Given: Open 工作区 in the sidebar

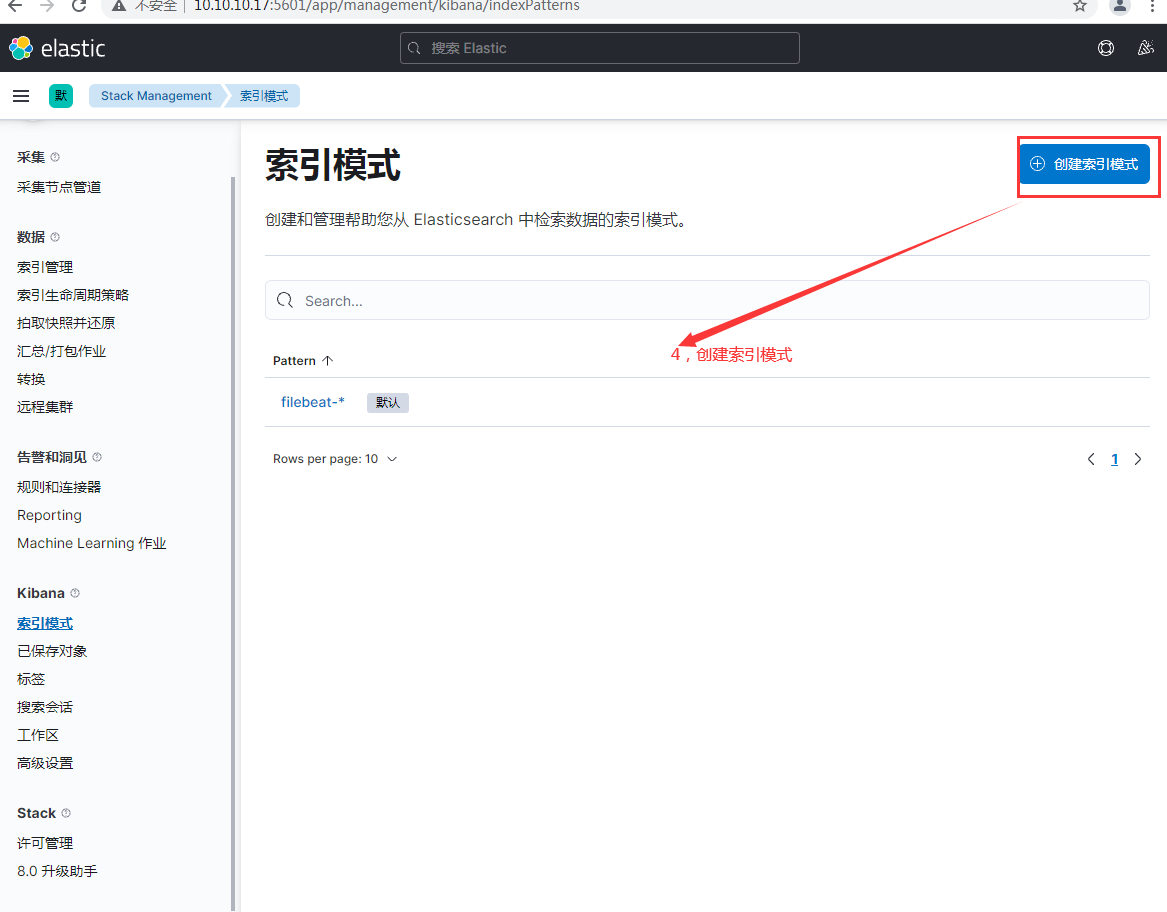Looking at the screenshot, I should pos(38,736).
